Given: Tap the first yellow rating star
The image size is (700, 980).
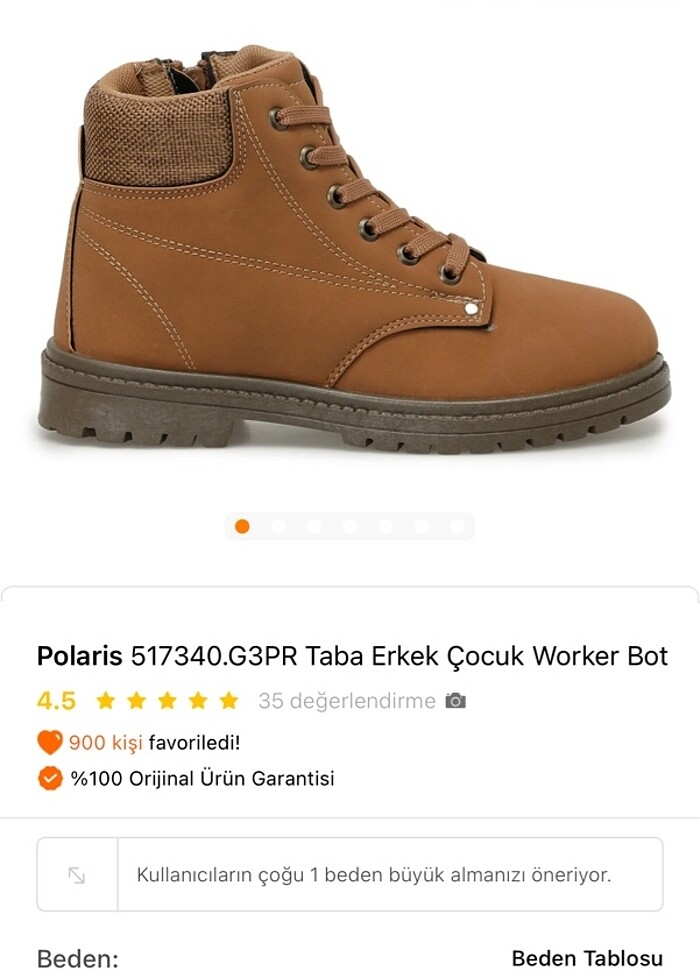Looking at the screenshot, I should point(106,701).
